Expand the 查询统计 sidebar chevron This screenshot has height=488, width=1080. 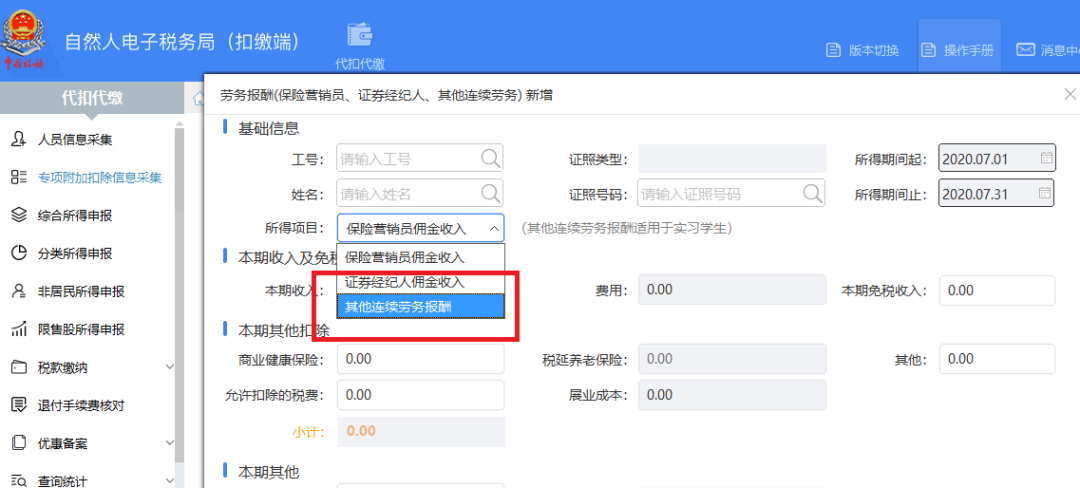[170, 480]
